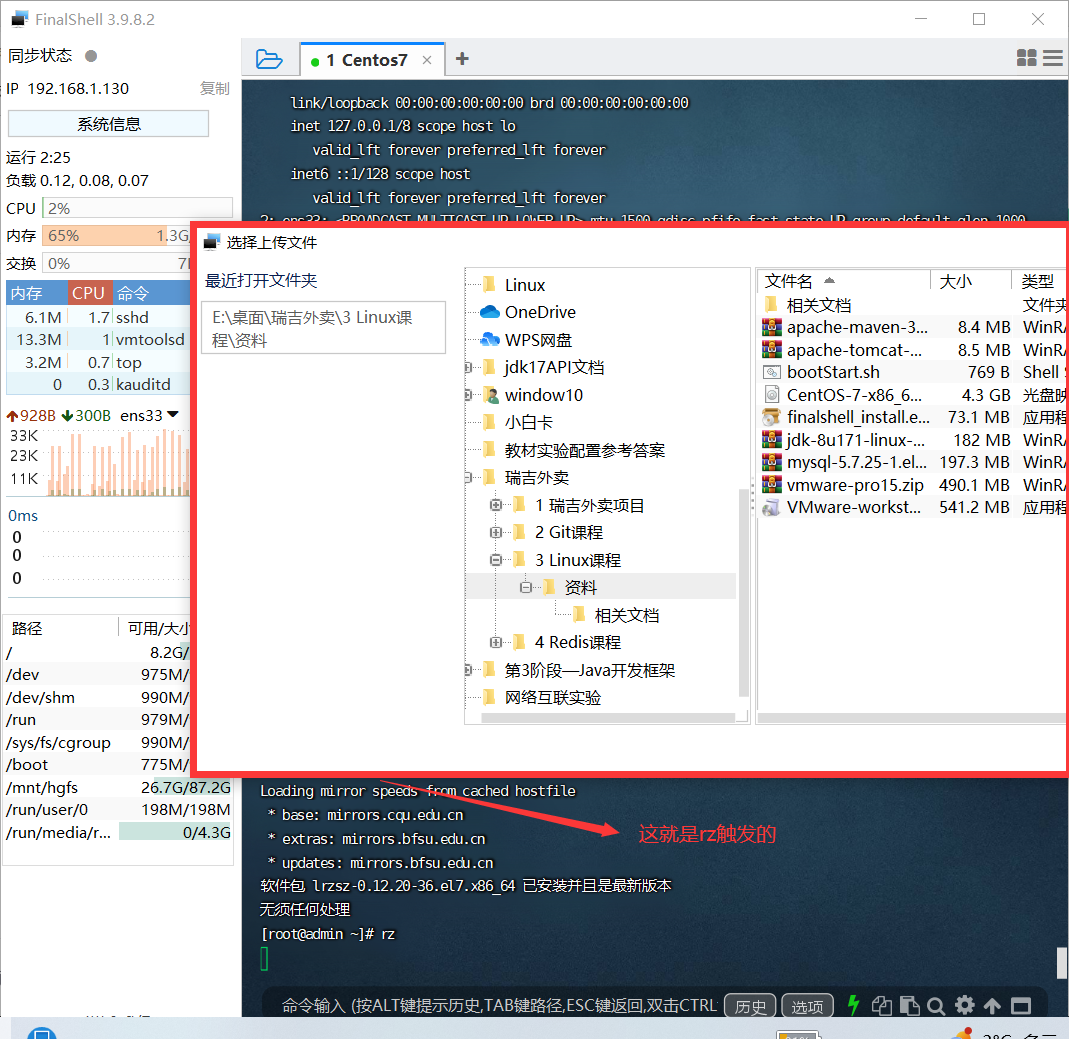
Task: Open the 相关文档 folder in the file list
Action: coord(819,305)
